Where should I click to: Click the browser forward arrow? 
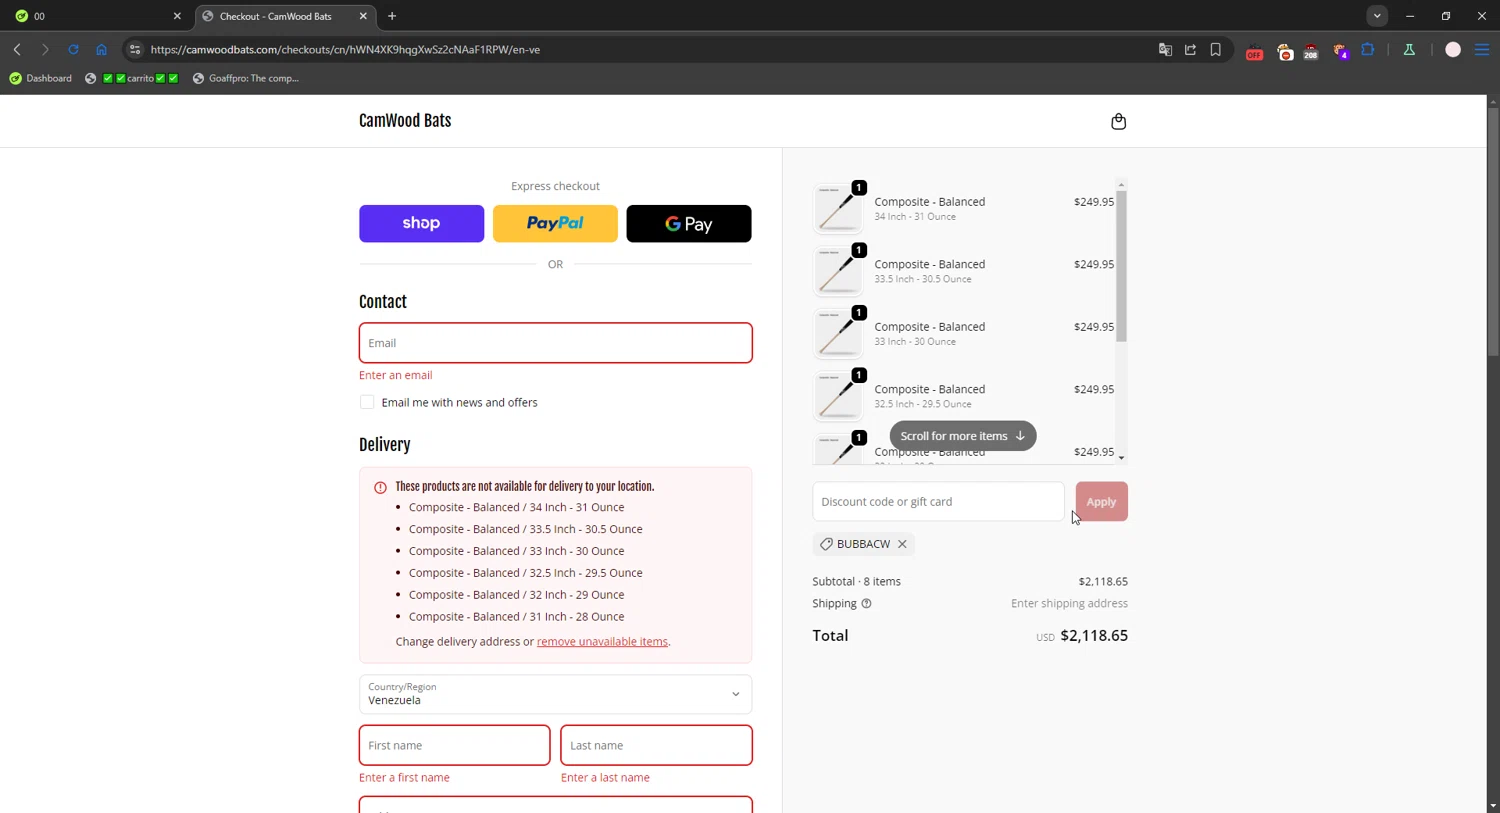click(45, 49)
